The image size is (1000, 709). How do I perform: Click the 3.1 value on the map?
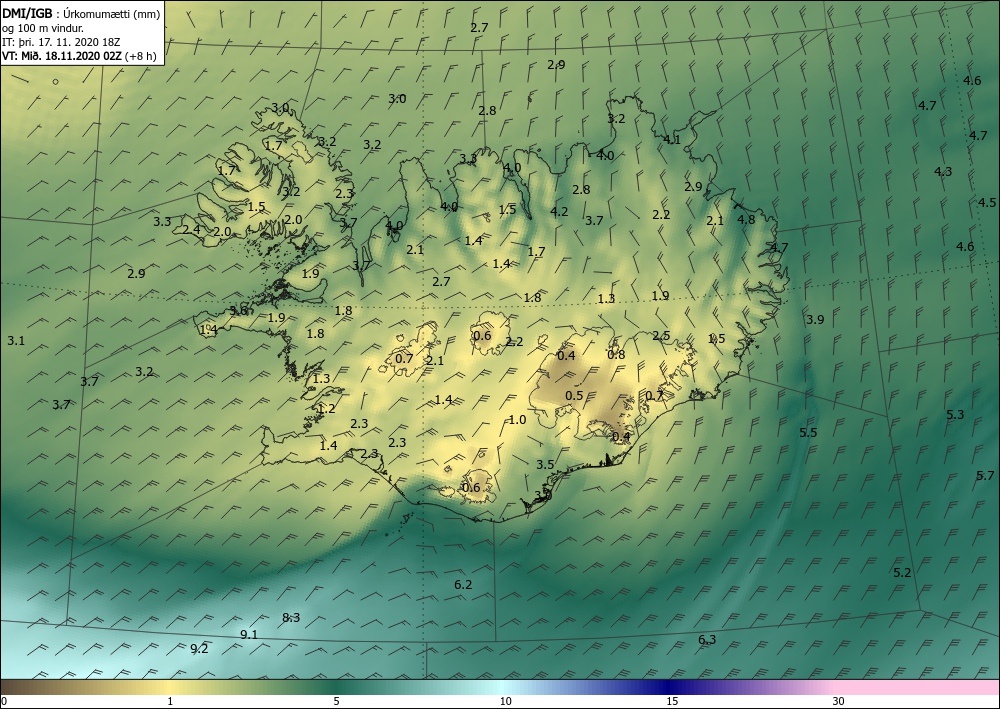pyautogui.click(x=16, y=340)
